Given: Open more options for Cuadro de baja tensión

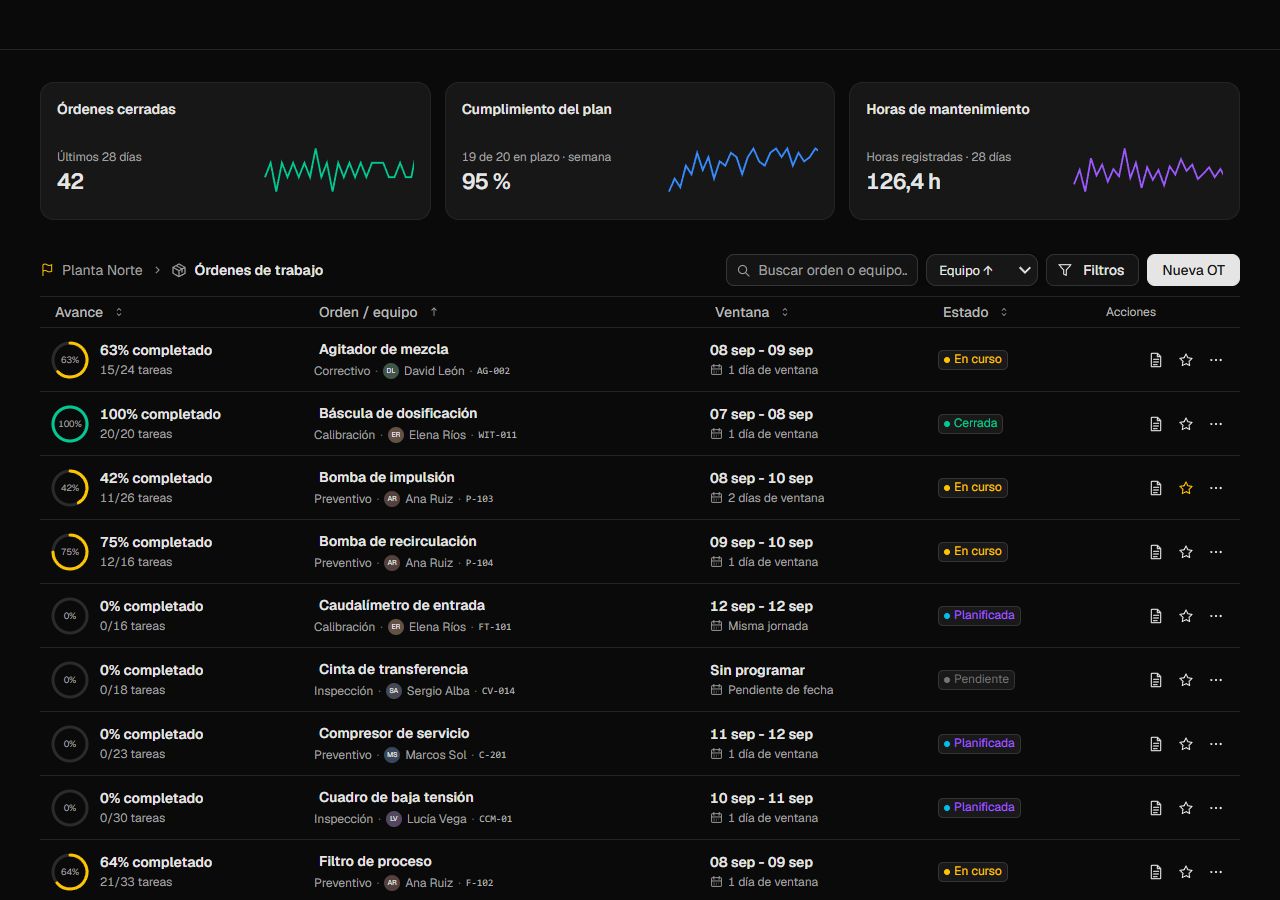Looking at the screenshot, I should pyautogui.click(x=1216, y=808).
